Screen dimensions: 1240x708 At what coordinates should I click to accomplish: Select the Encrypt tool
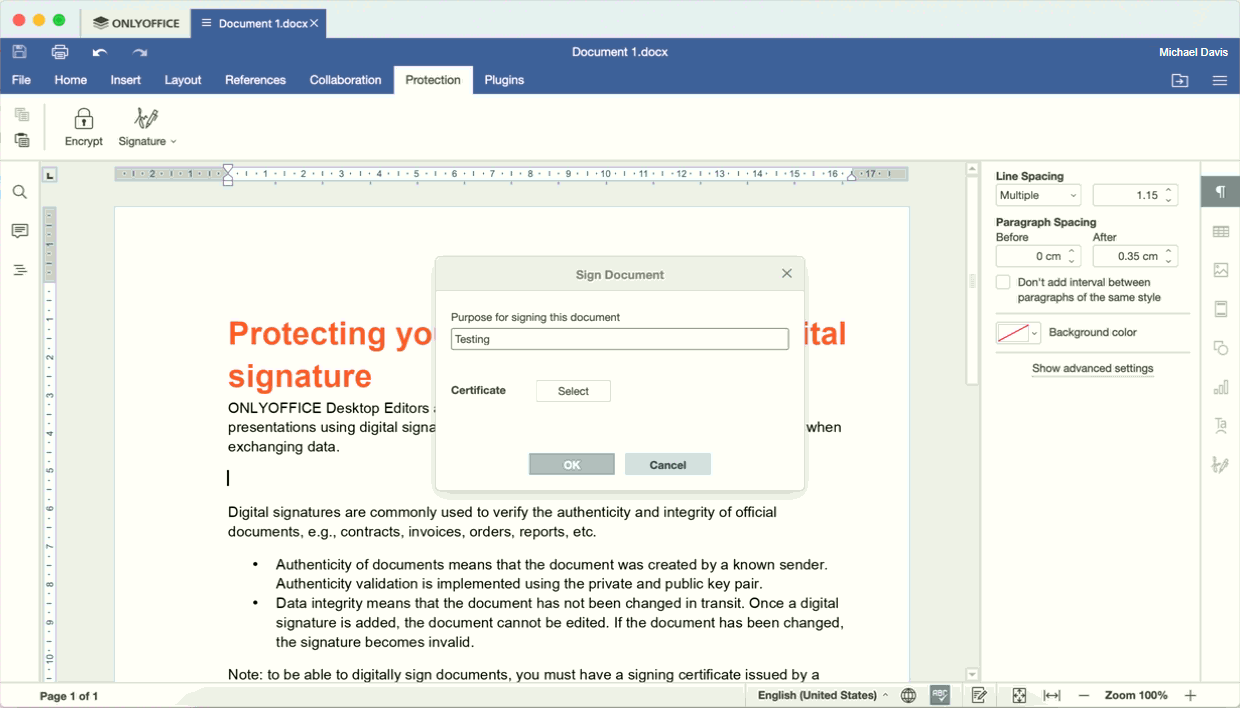(x=84, y=125)
